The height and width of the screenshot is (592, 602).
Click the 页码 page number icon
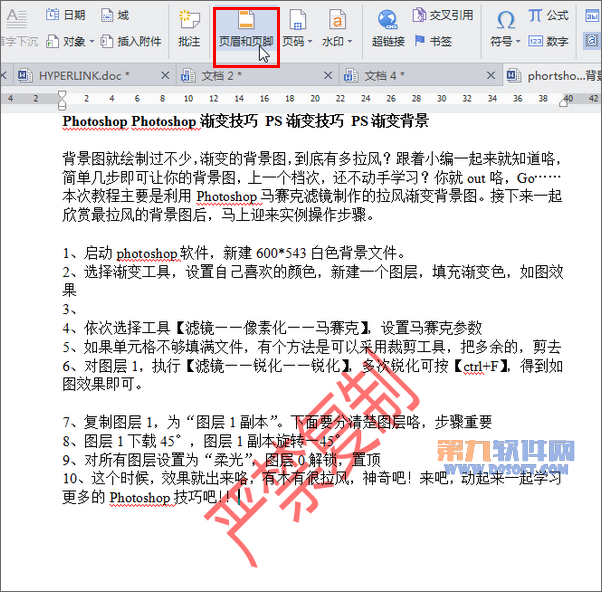click(297, 19)
